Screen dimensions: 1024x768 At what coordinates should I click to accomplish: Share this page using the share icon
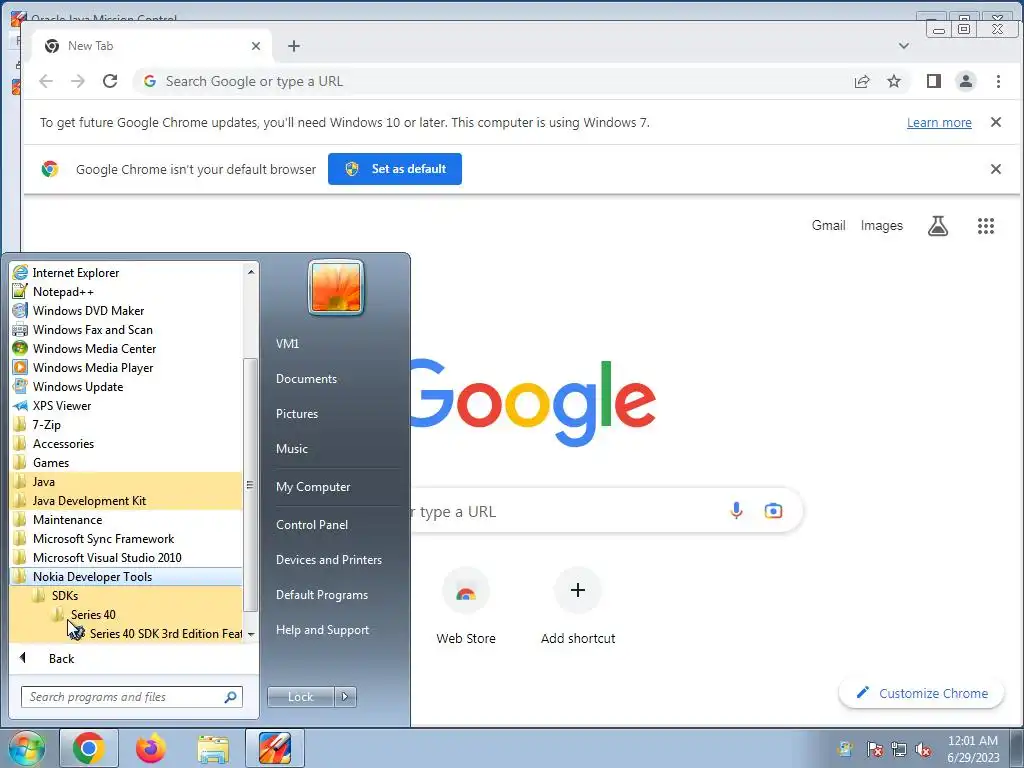click(862, 81)
